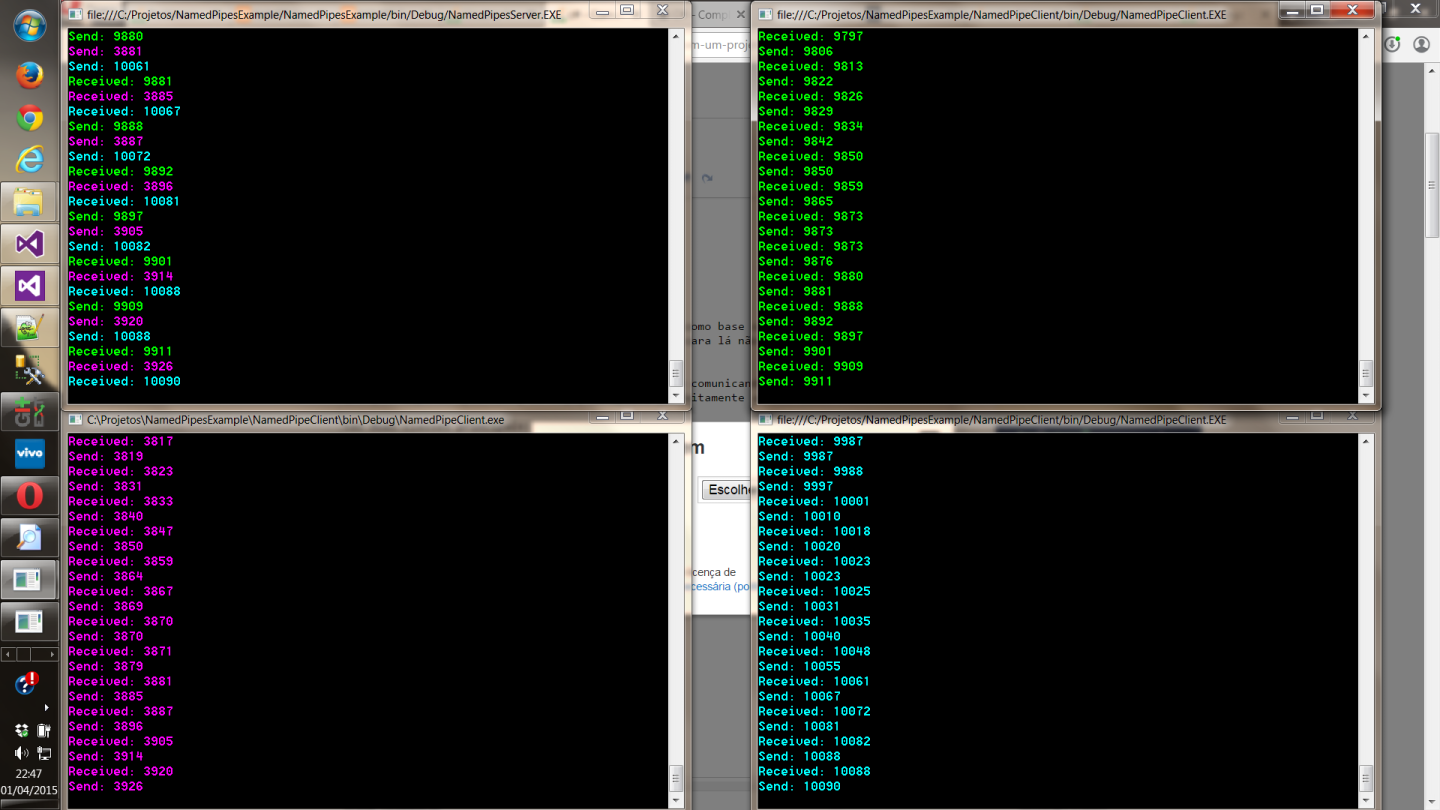Click 'Send: 9911' in green client window
Screen dimensions: 1440x810
tap(795, 381)
